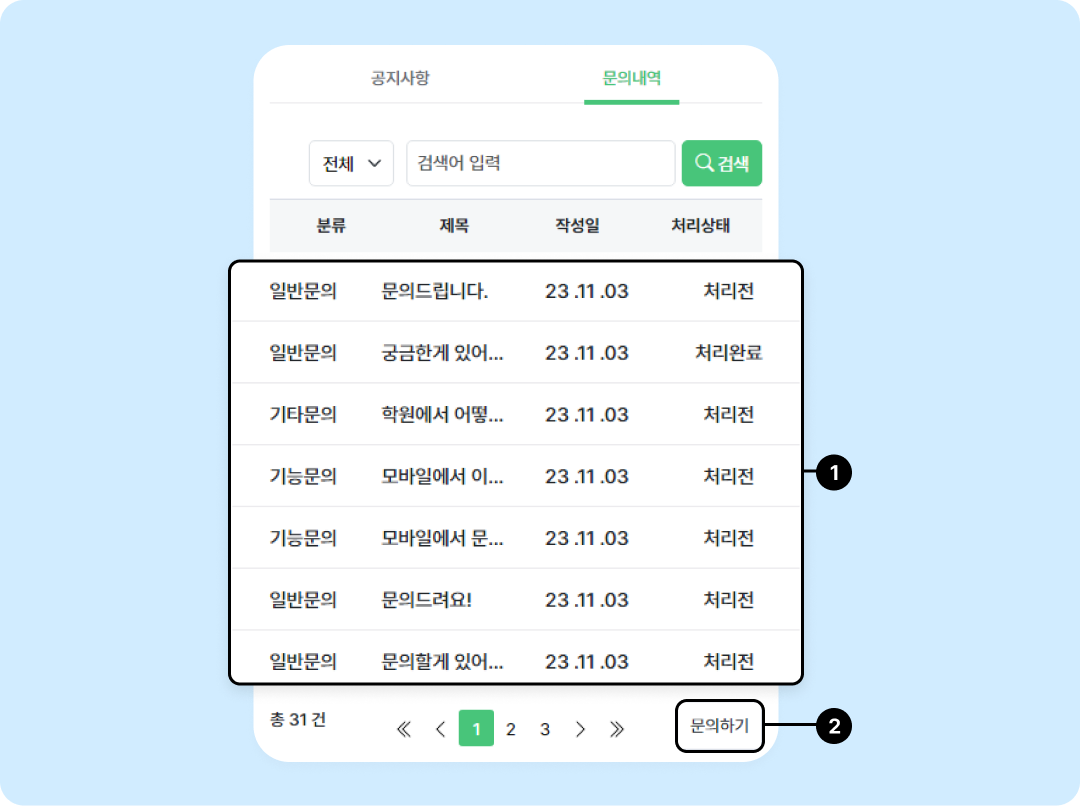Viewport: 1080px width, 806px height.
Task: Click the 작성일 column header
Action: coord(577,225)
